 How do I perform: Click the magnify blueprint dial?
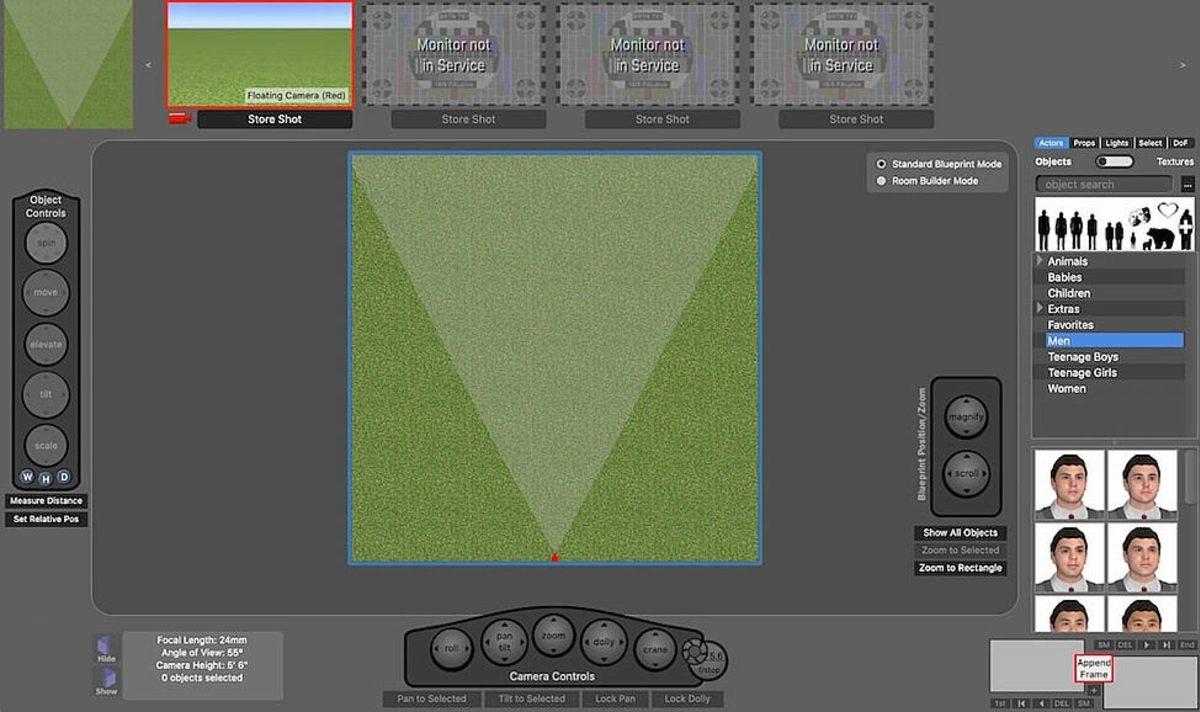[966, 417]
